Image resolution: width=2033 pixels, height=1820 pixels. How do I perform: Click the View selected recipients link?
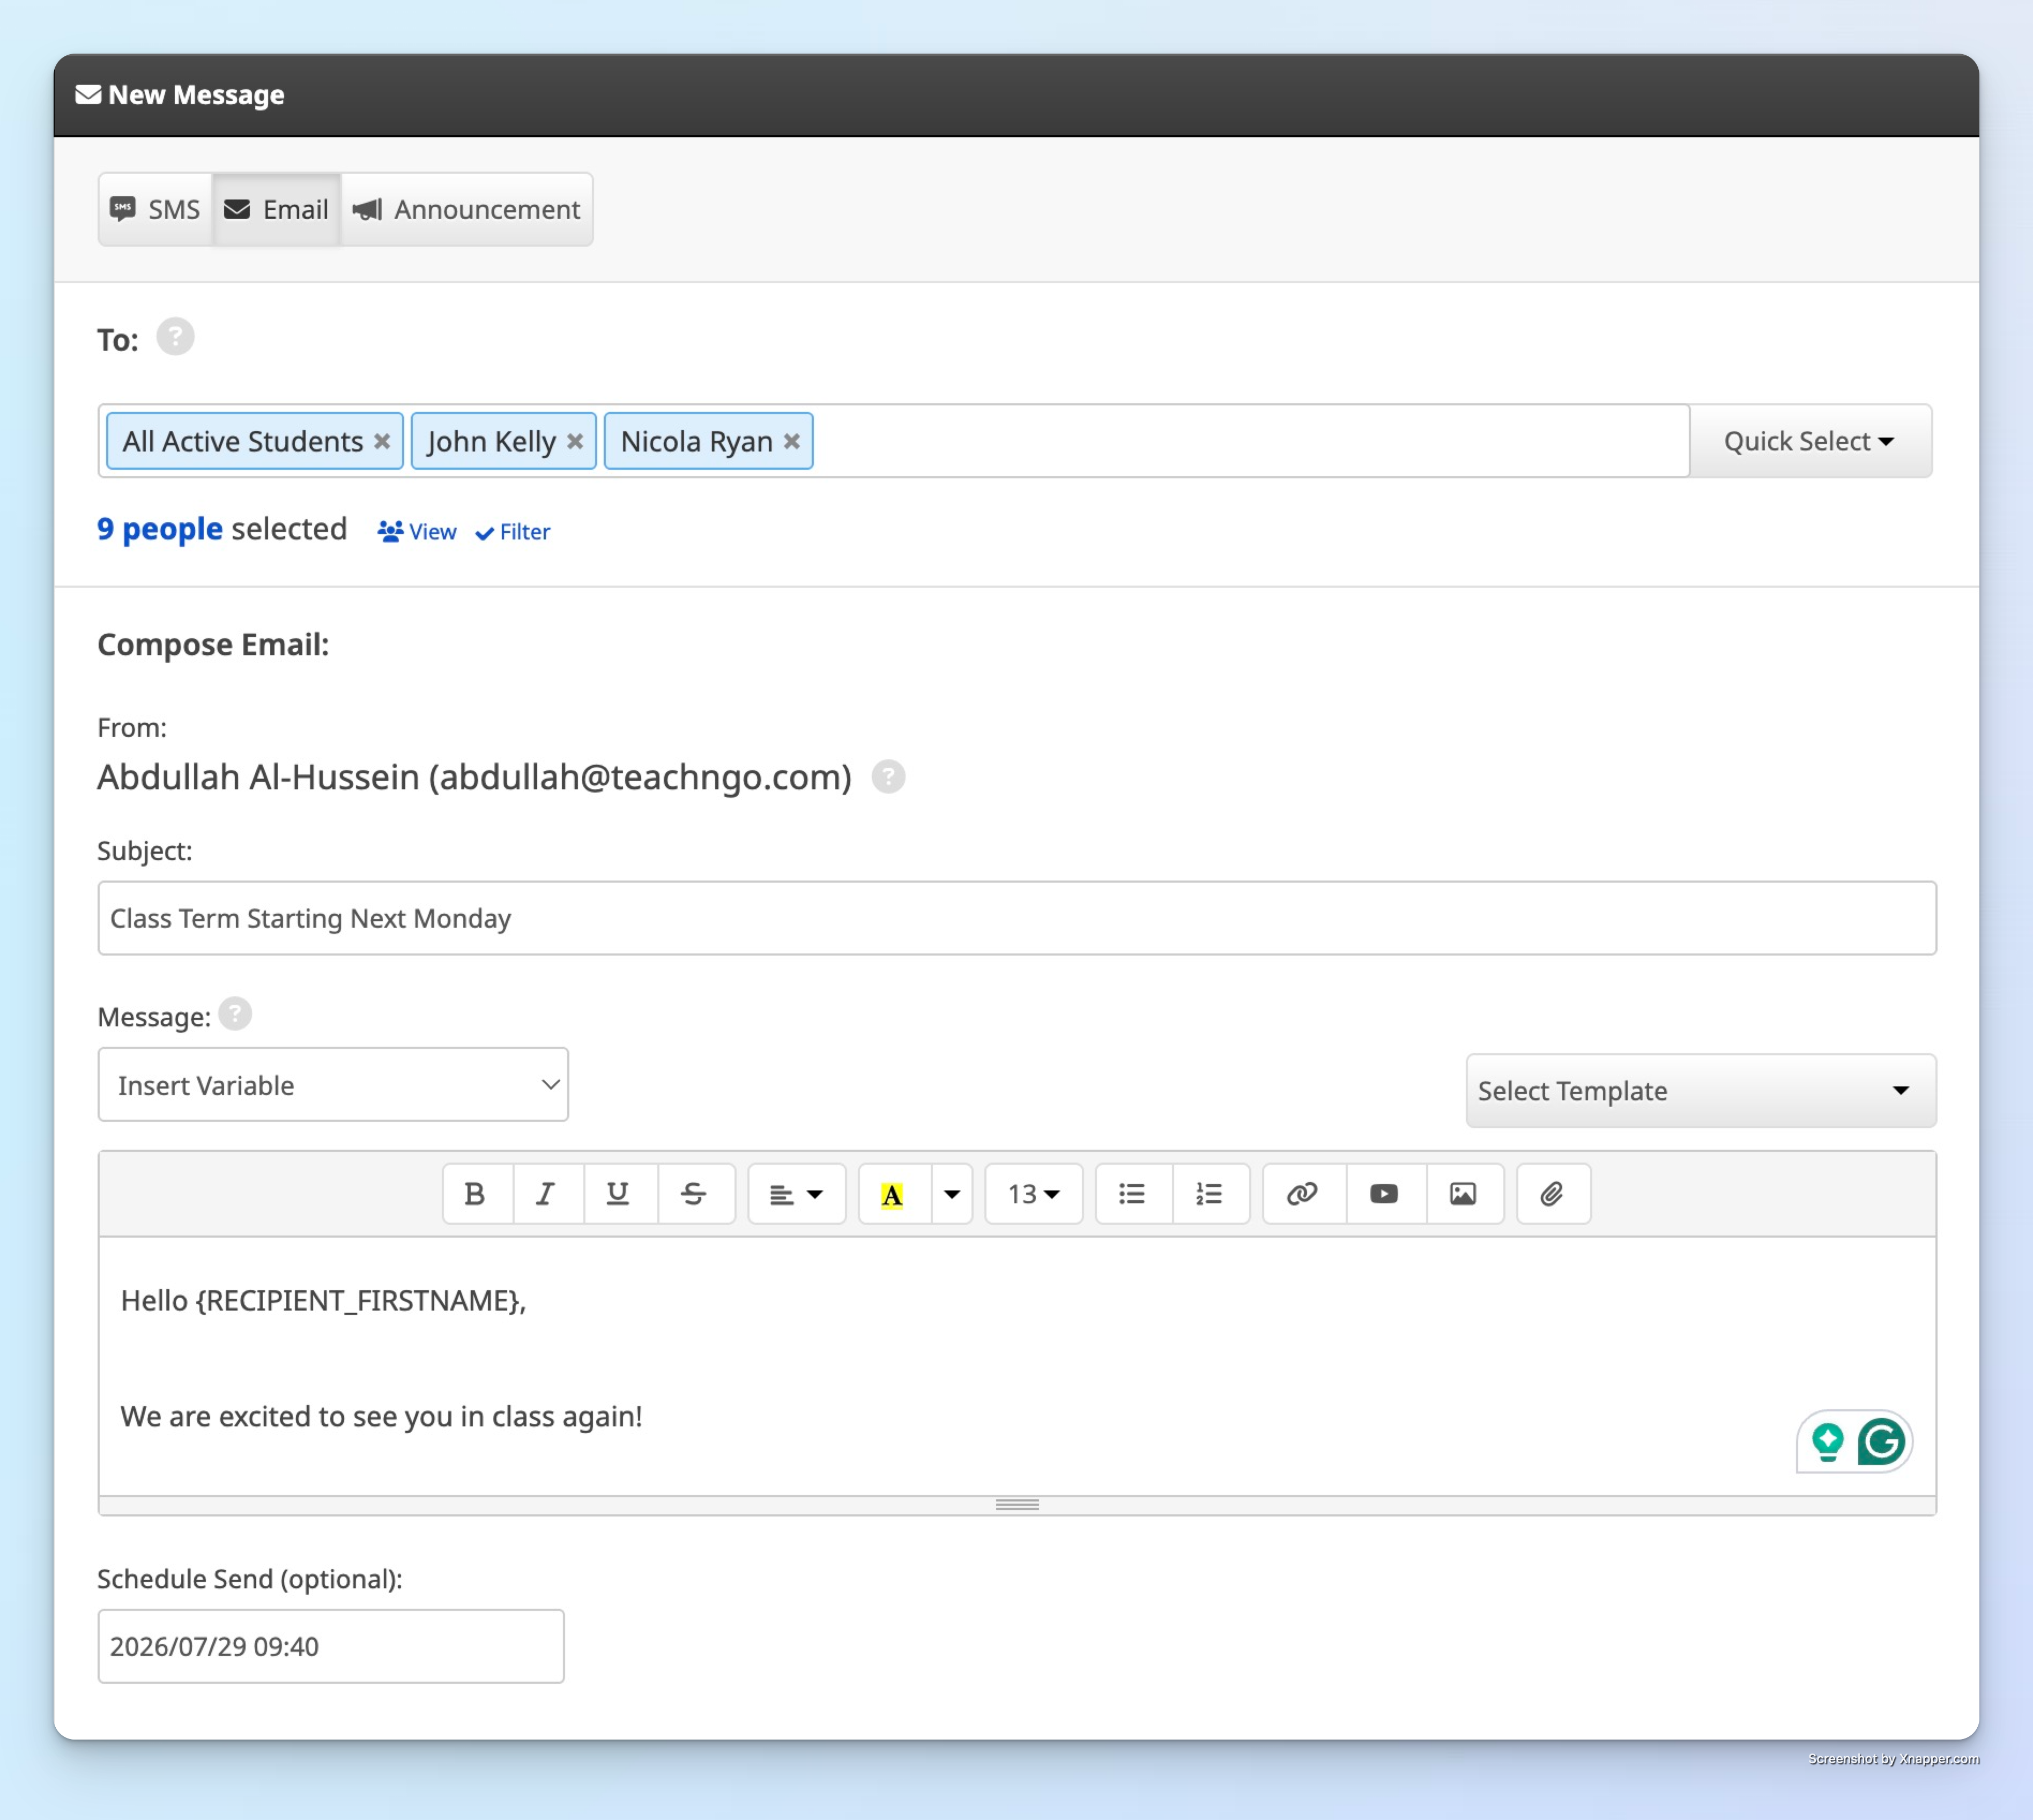[418, 530]
